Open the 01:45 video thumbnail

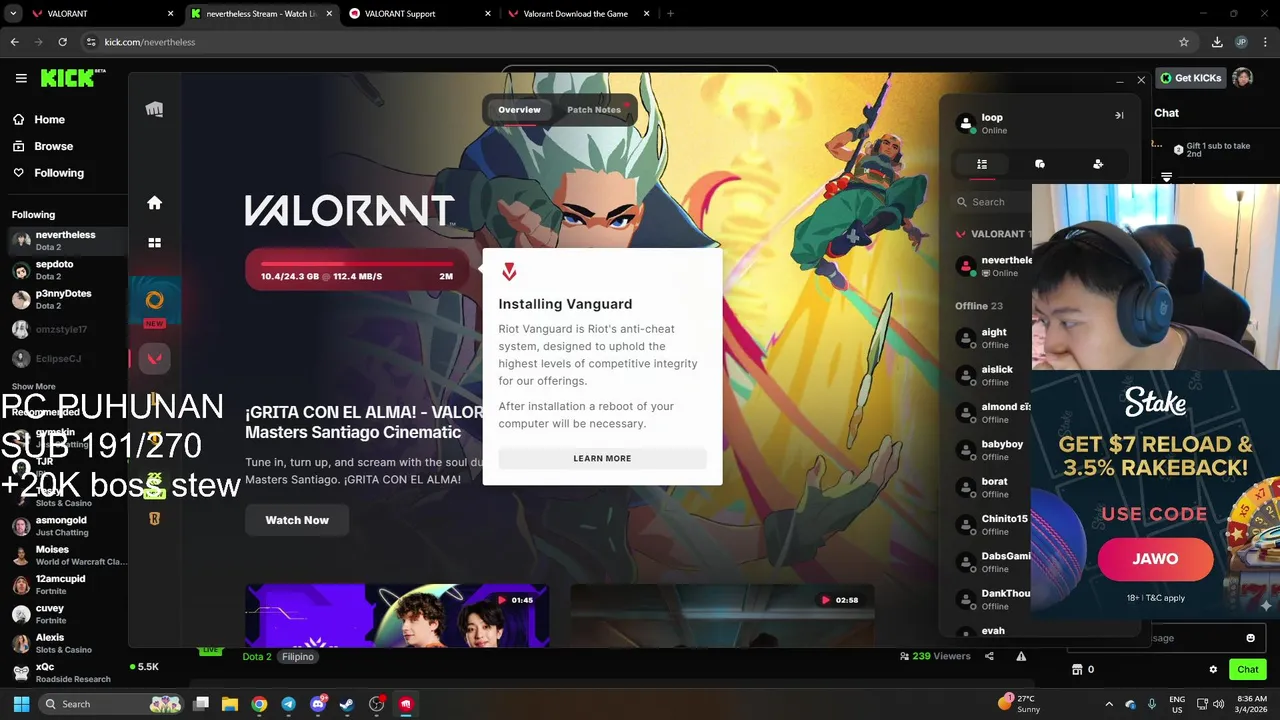[397, 616]
